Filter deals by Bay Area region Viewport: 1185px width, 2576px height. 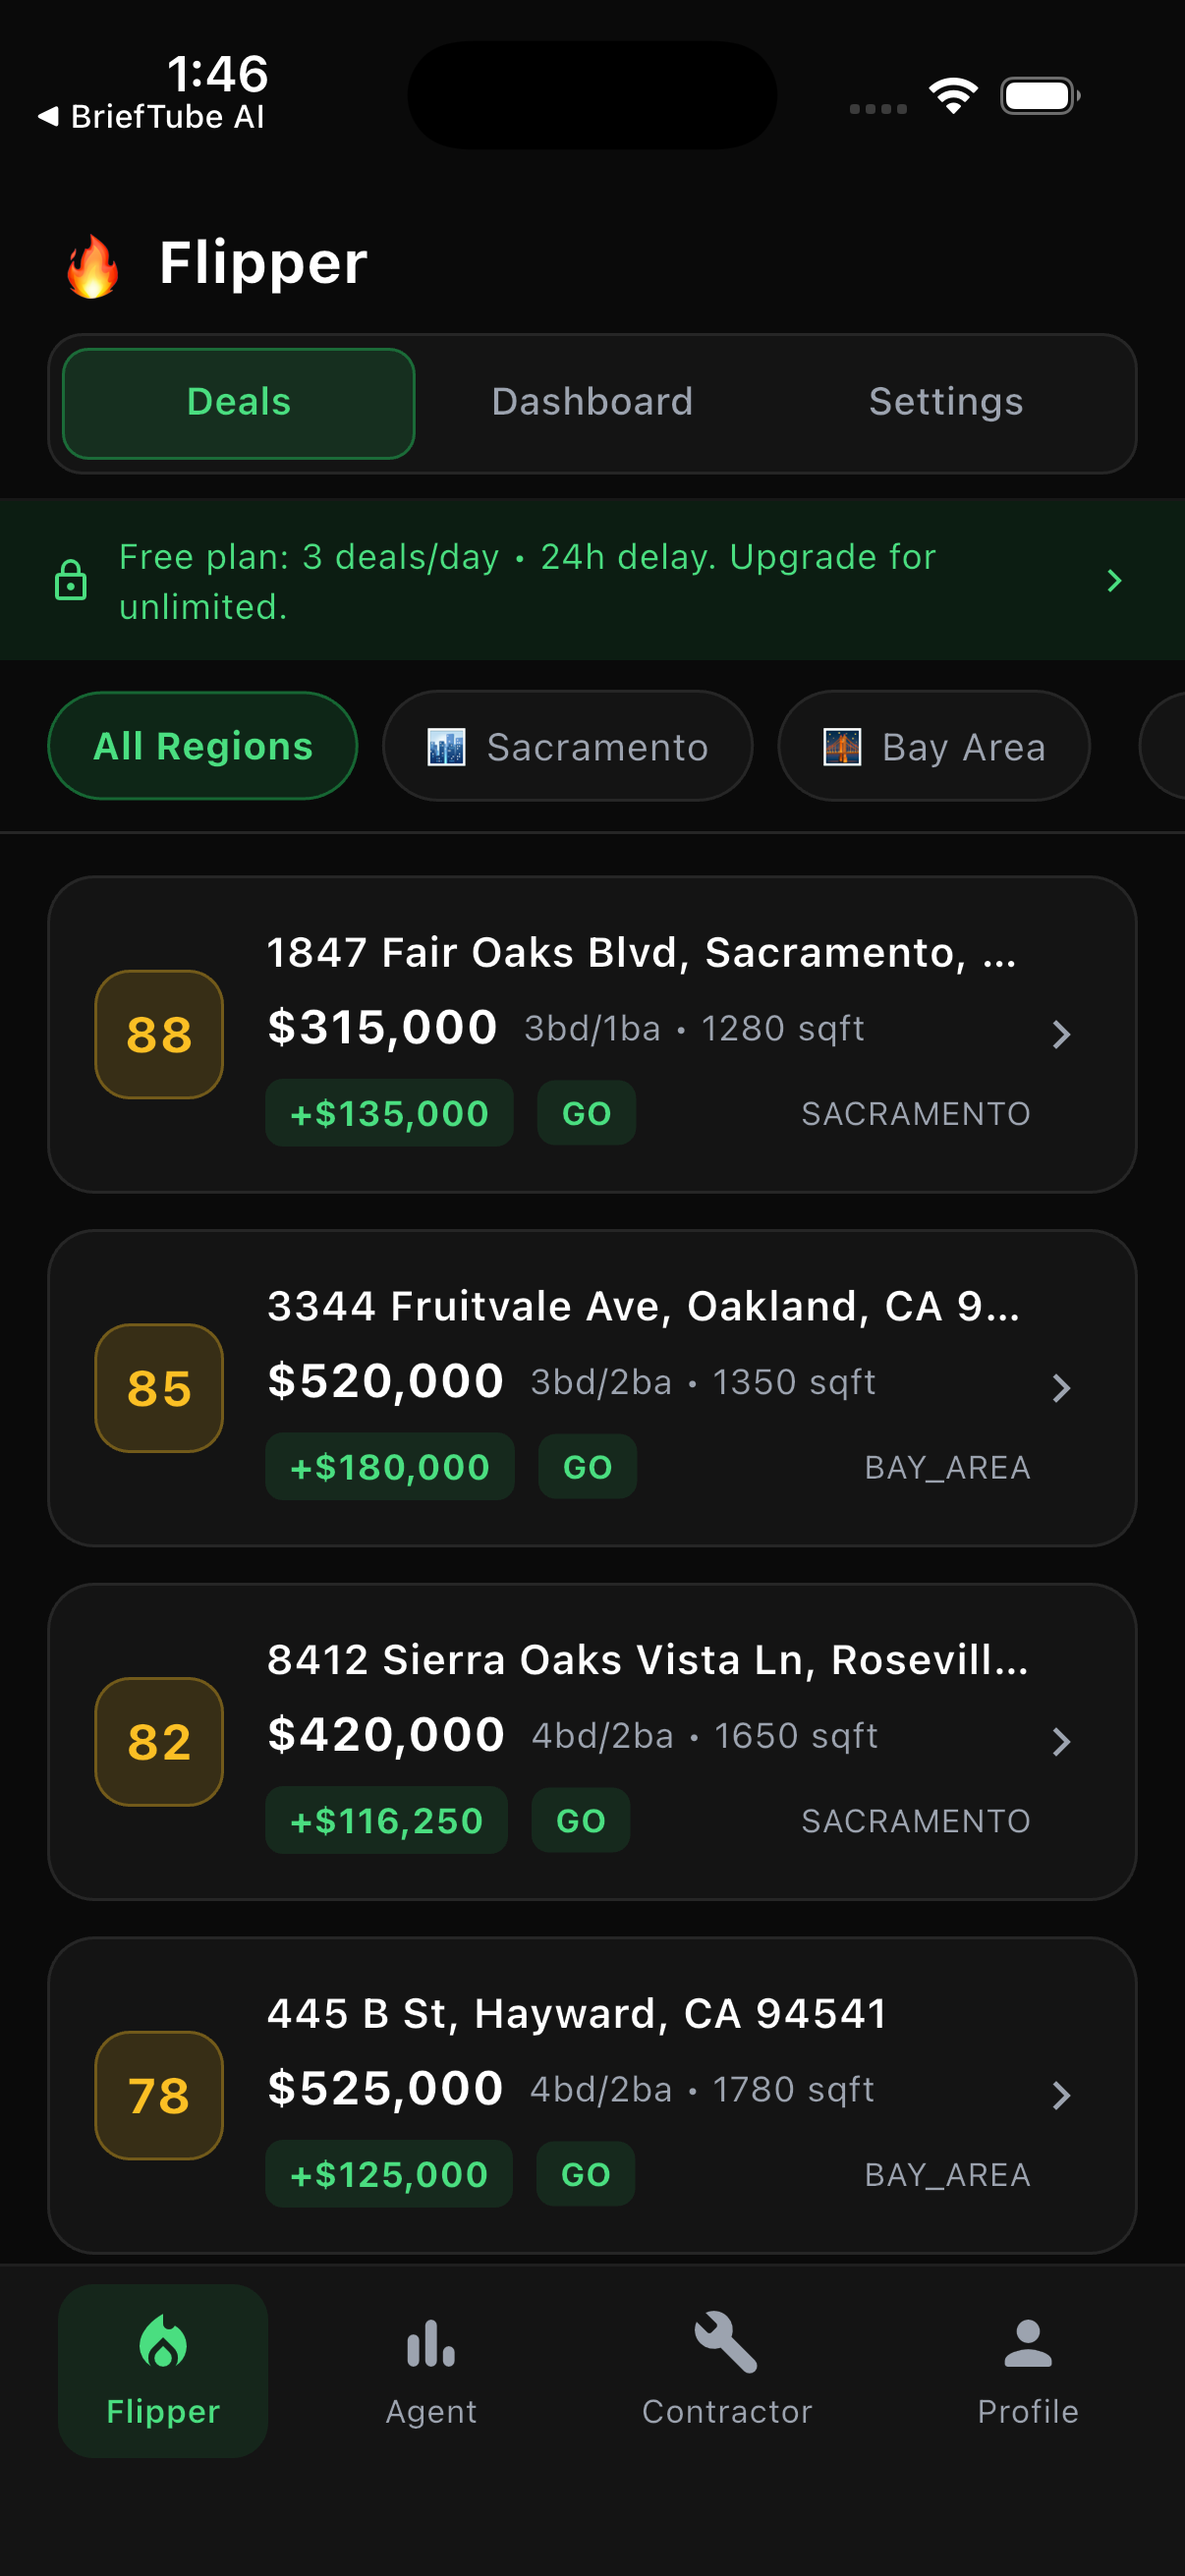pyautogui.click(x=933, y=746)
